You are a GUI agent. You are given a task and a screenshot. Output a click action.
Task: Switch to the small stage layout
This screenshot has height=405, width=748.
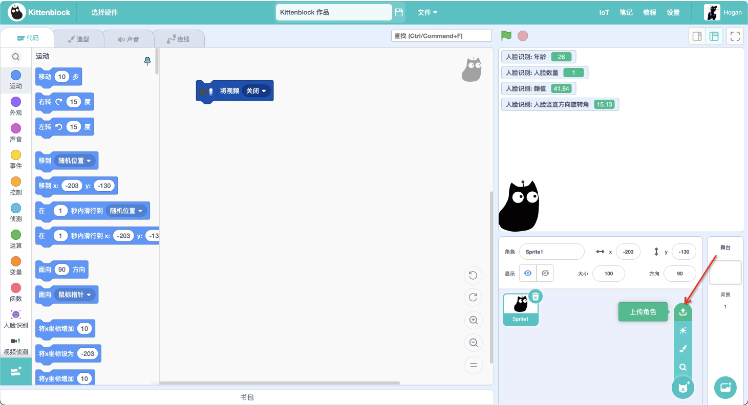click(697, 36)
